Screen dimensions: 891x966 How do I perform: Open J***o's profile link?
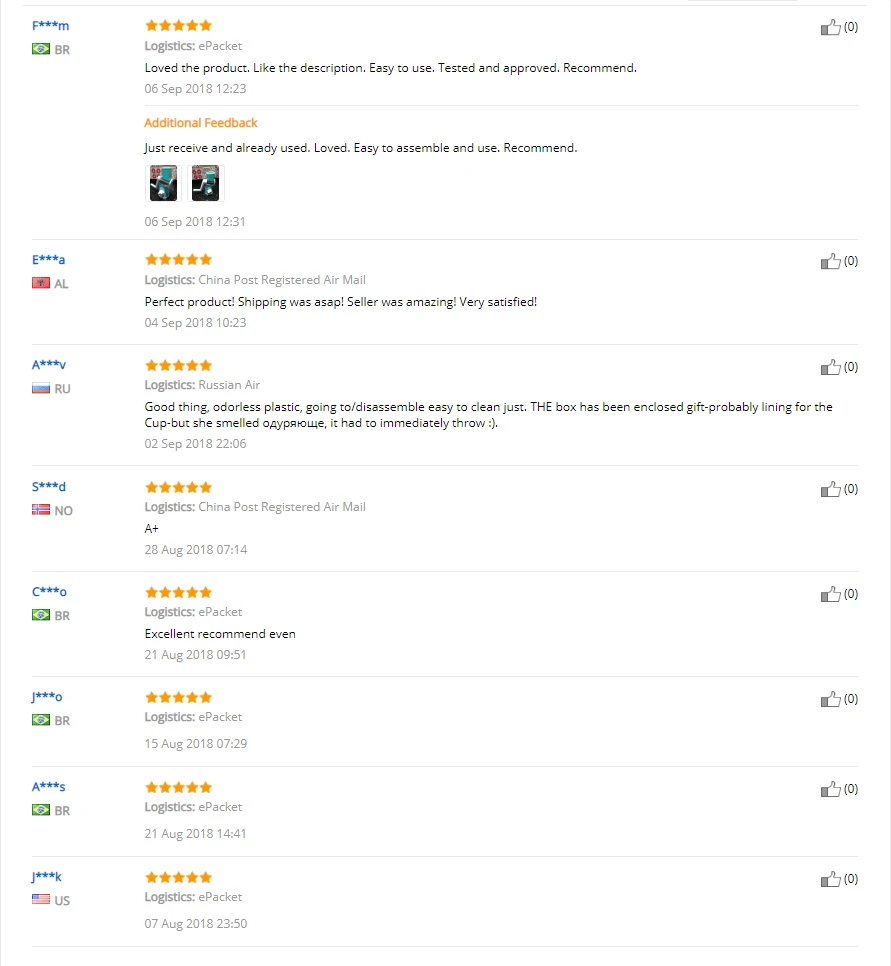click(x=47, y=697)
